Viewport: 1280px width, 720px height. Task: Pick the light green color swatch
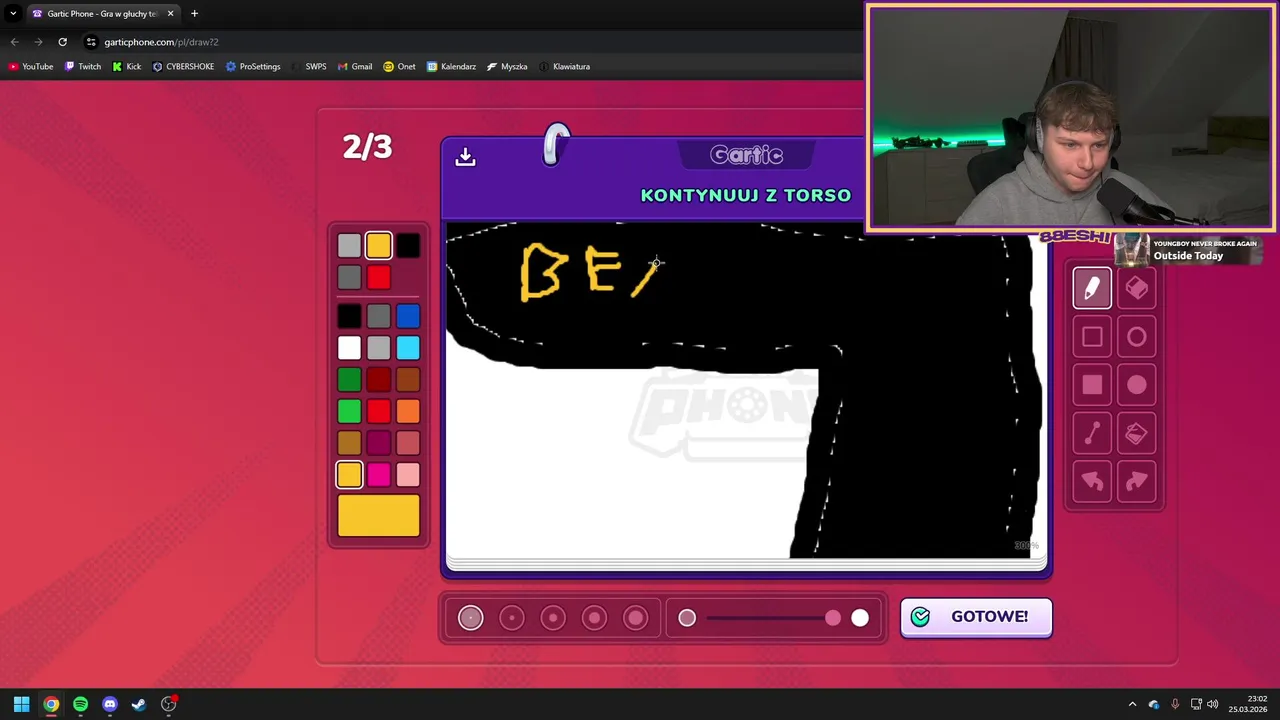(x=349, y=411)
